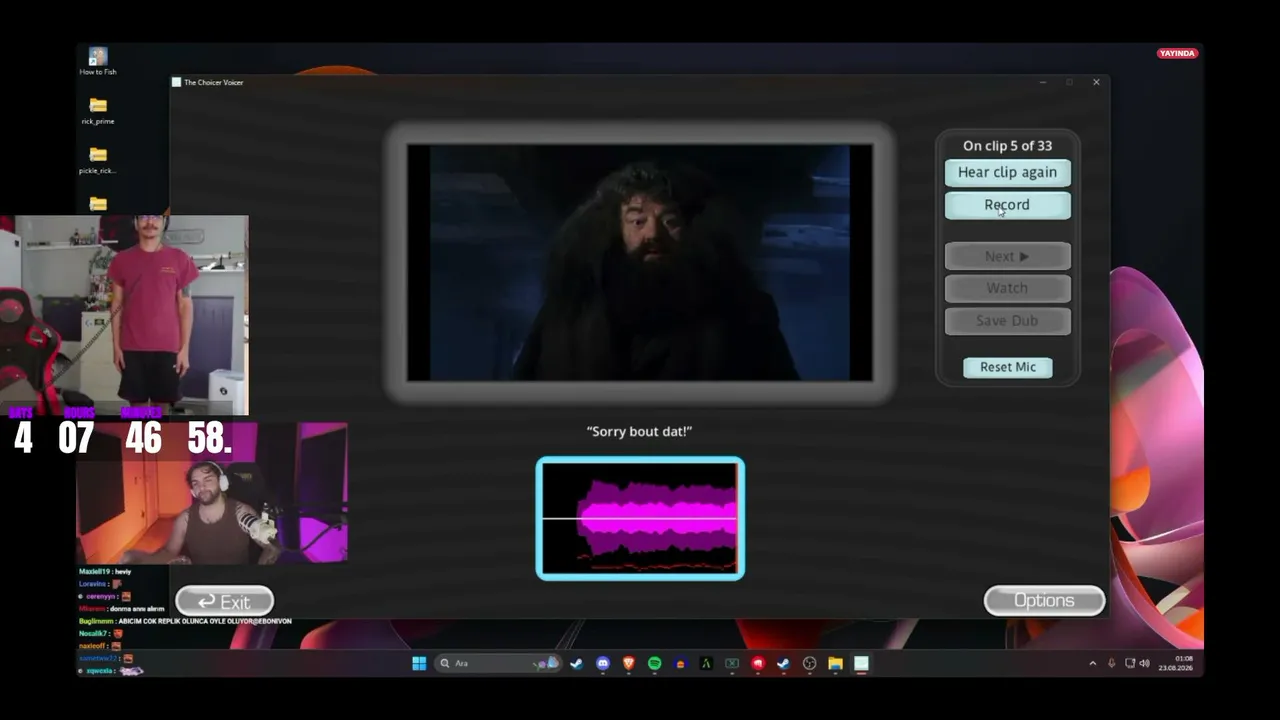Screen dimensions: 1280x720
Task: Open the Windows Start menu
Action: pos(419,663)
